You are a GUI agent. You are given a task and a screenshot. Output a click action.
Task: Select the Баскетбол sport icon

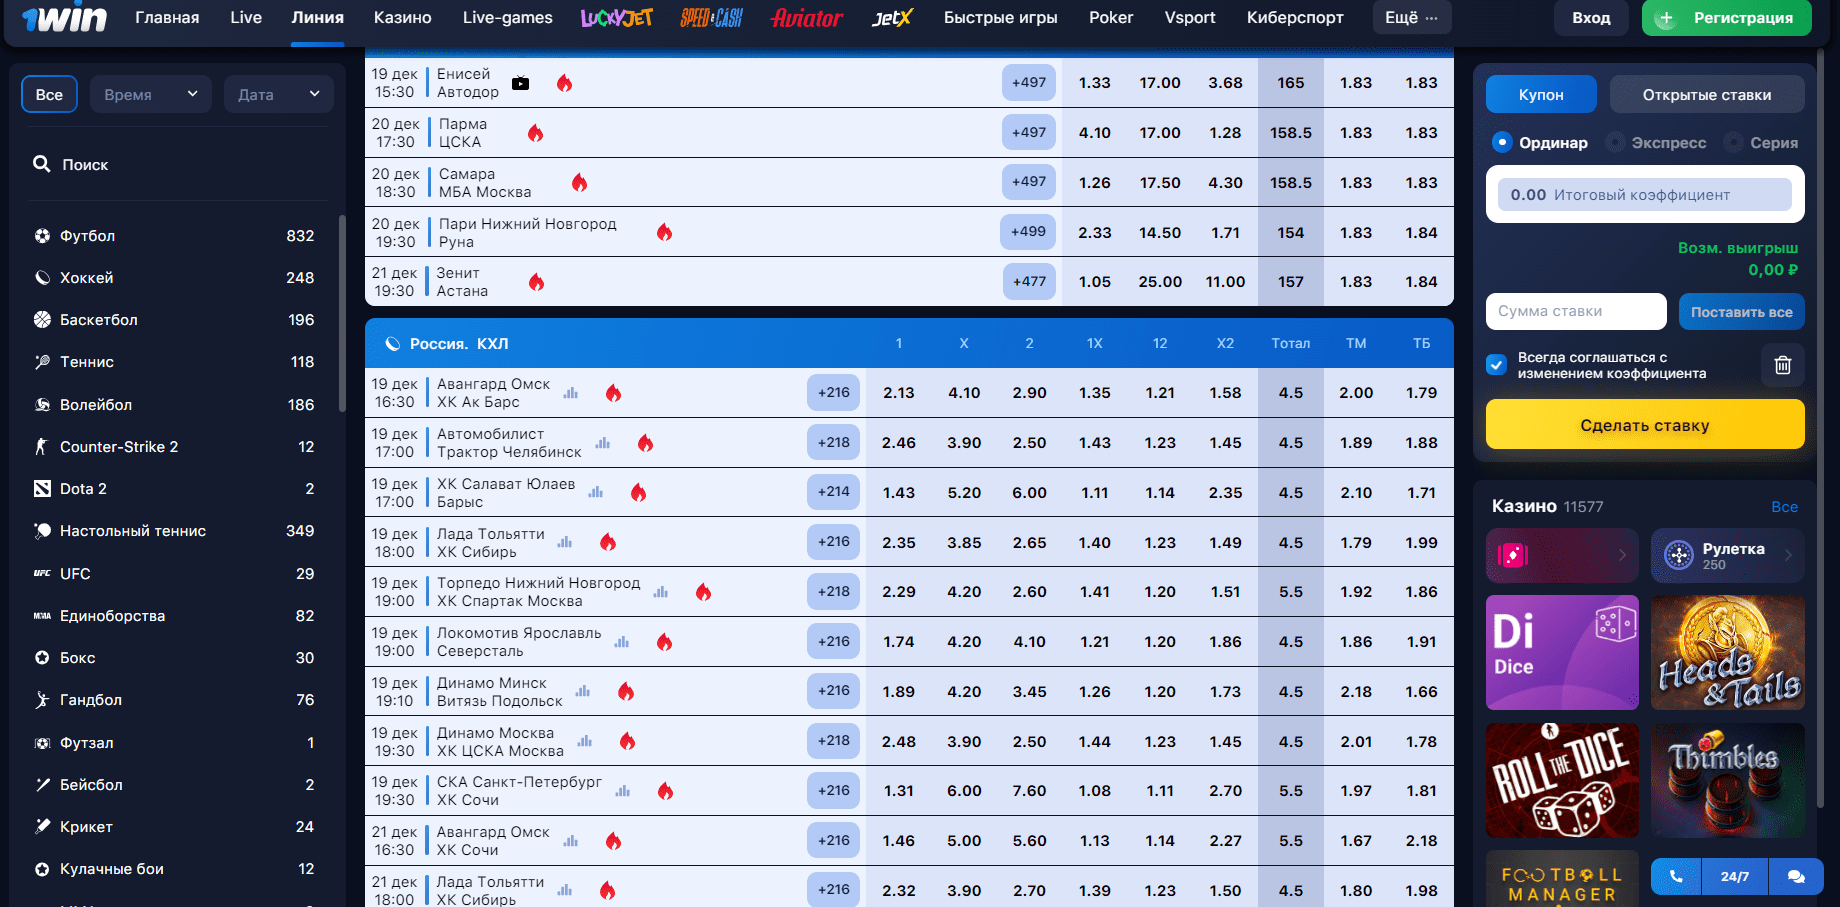pyautogui.click(x=42, y=320)
